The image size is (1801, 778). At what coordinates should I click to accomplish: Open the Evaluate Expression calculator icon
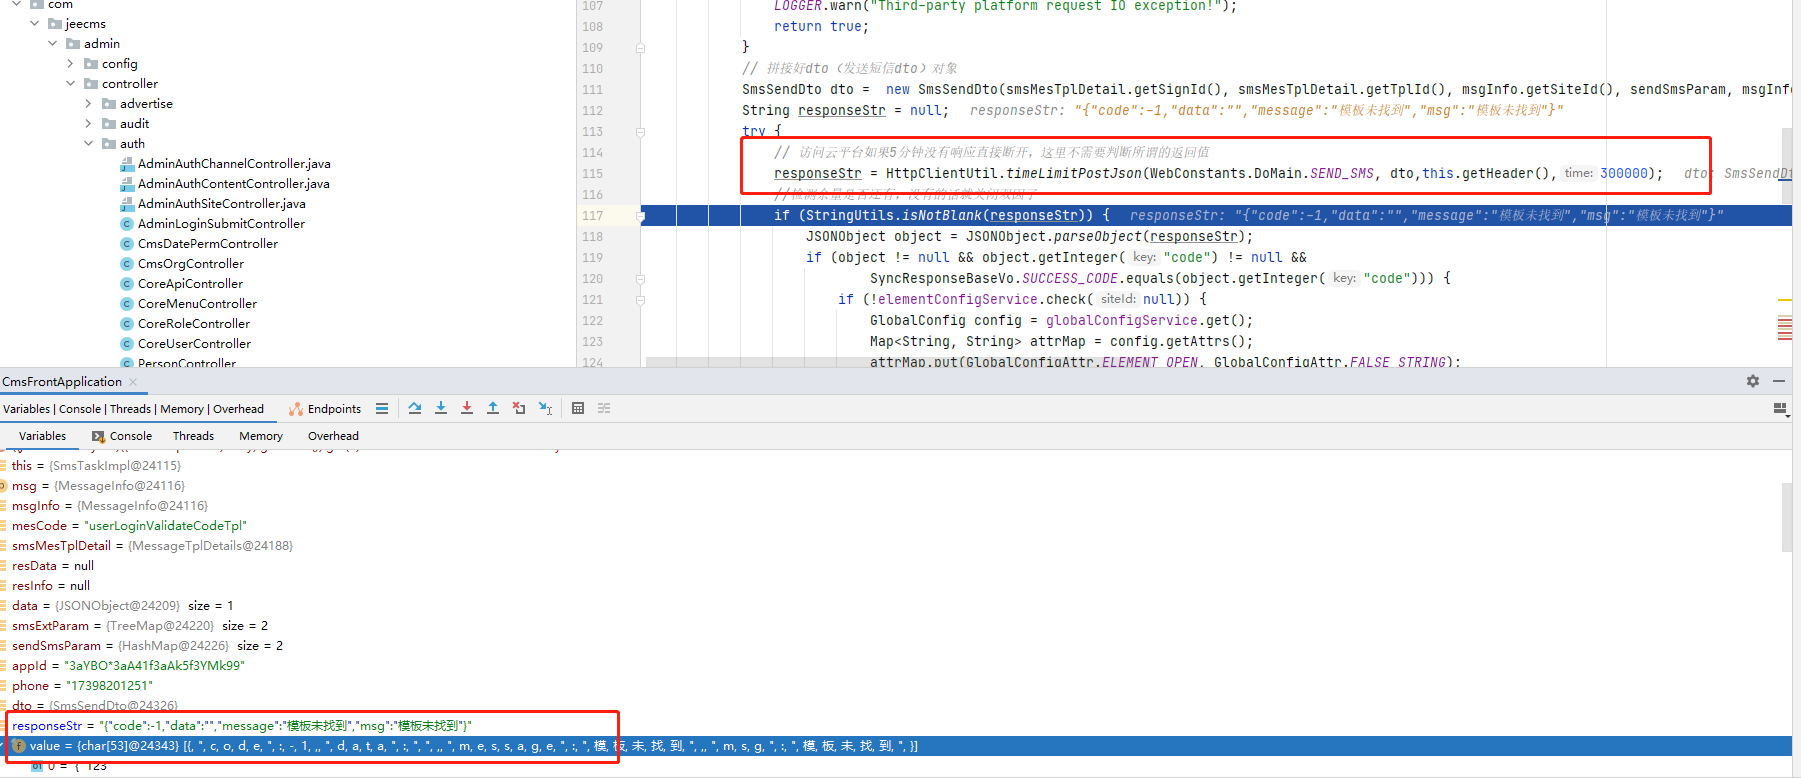click(578, 408)
